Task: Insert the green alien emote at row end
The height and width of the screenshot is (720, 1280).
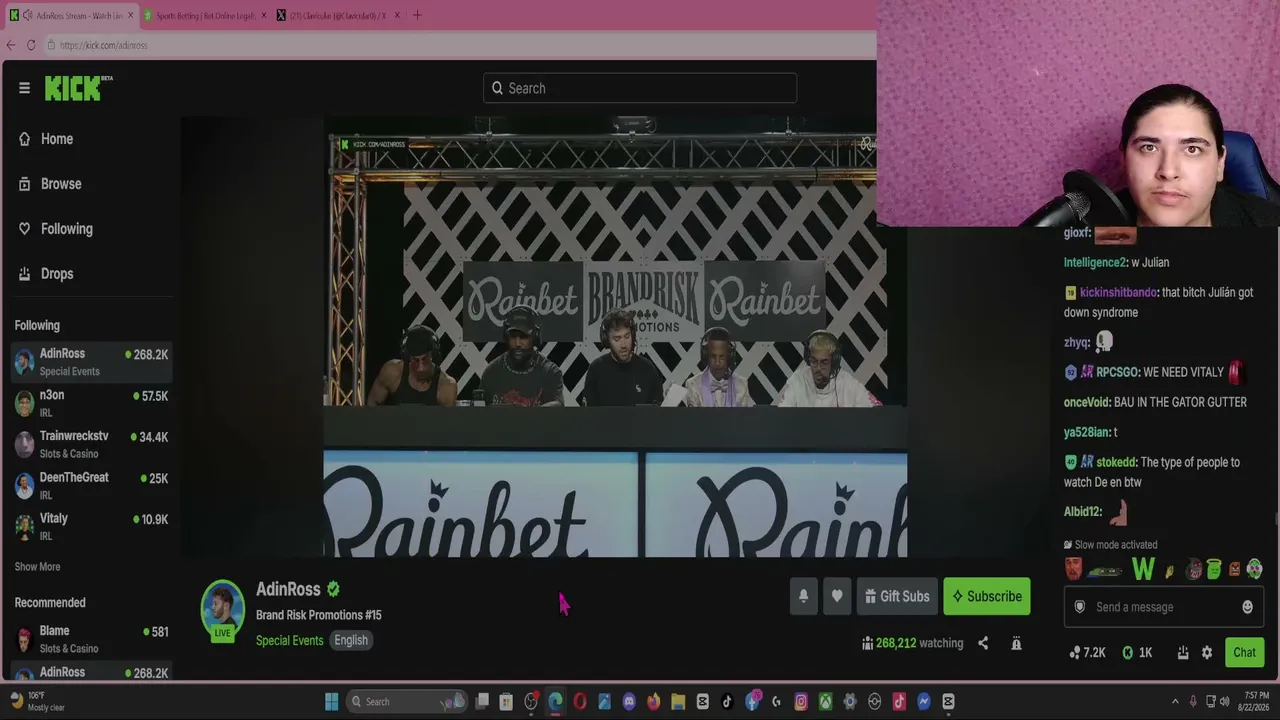Action: pyautogui.click(x=1255, y=570)
